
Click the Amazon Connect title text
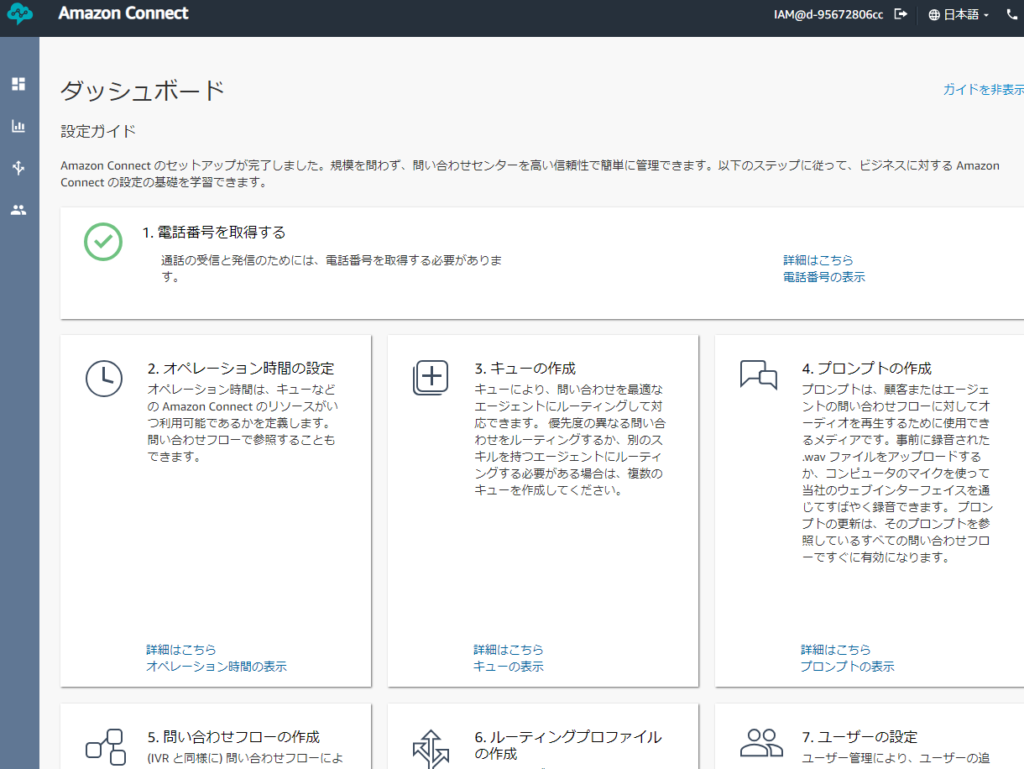point(123,13)
